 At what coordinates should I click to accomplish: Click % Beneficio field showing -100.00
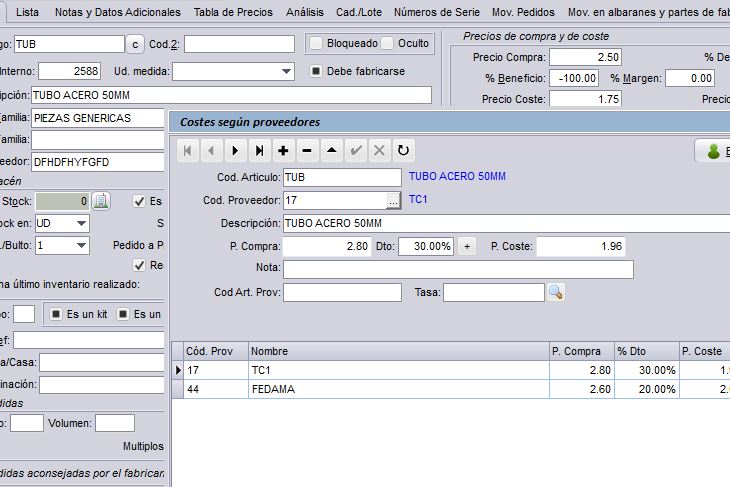574,78
